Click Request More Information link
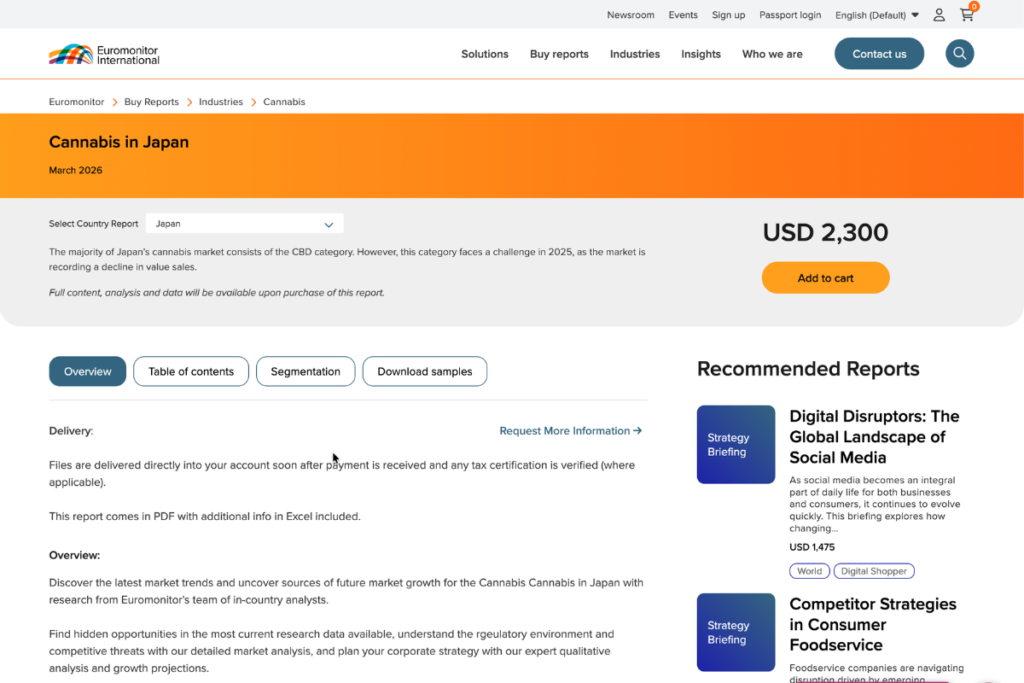1024x683 pixels. (x=571, y=431)
